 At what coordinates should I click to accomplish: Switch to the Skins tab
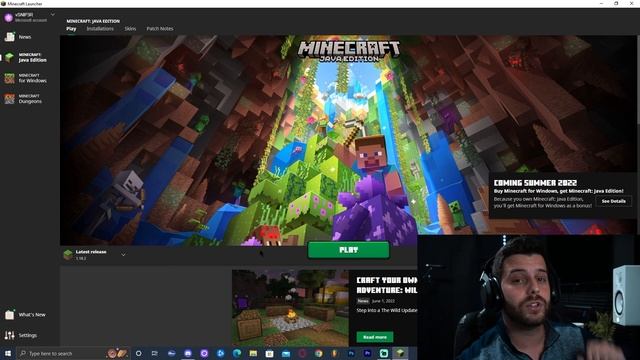130,29
